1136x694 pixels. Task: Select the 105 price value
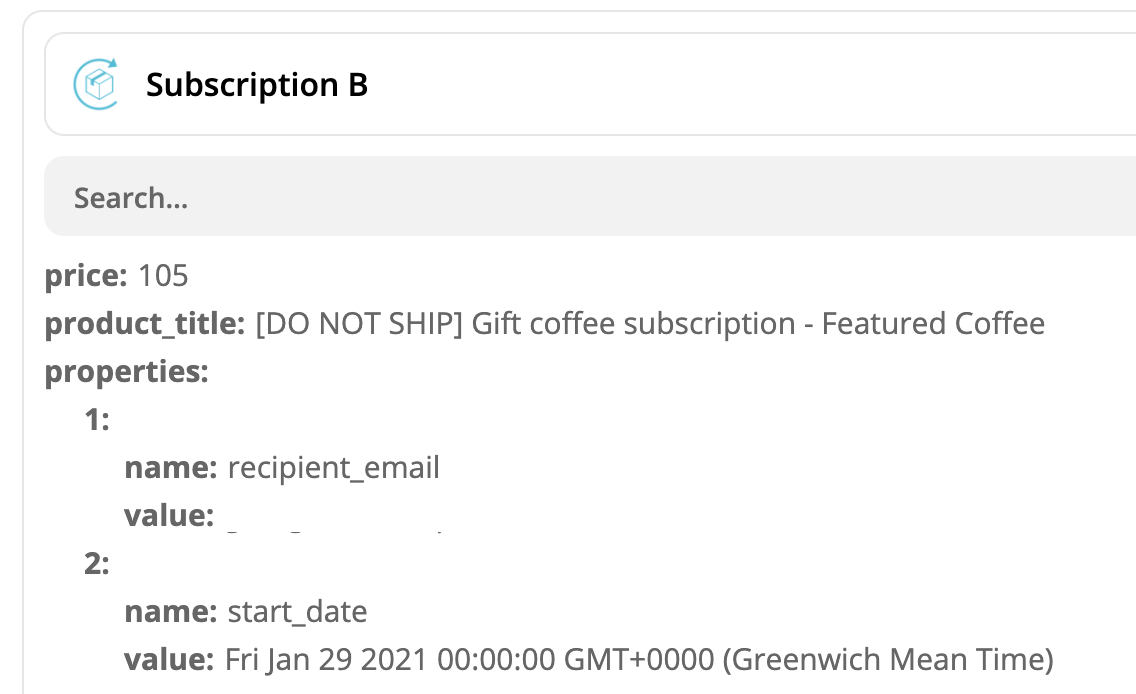click(163, 275)
